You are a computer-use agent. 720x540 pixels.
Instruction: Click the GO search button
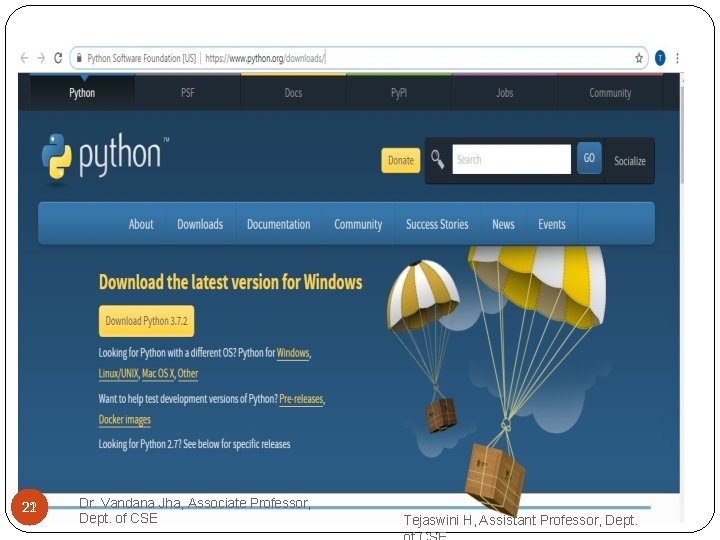tap(589, 158)
